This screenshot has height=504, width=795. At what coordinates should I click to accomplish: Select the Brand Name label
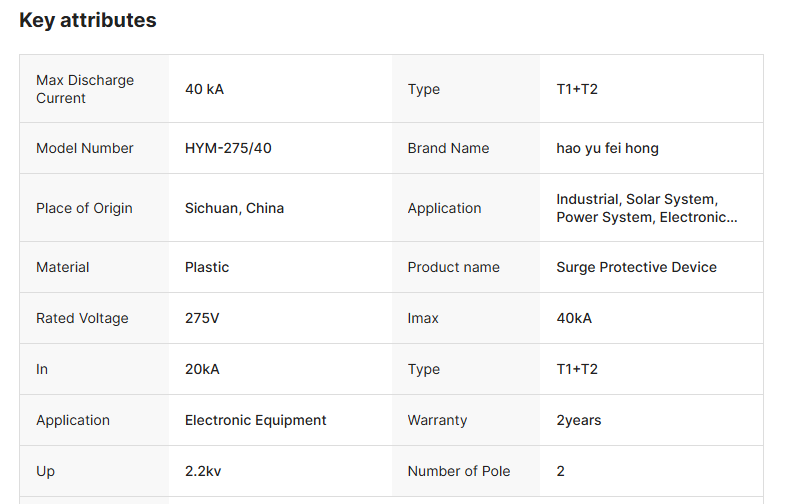(448, 148)
